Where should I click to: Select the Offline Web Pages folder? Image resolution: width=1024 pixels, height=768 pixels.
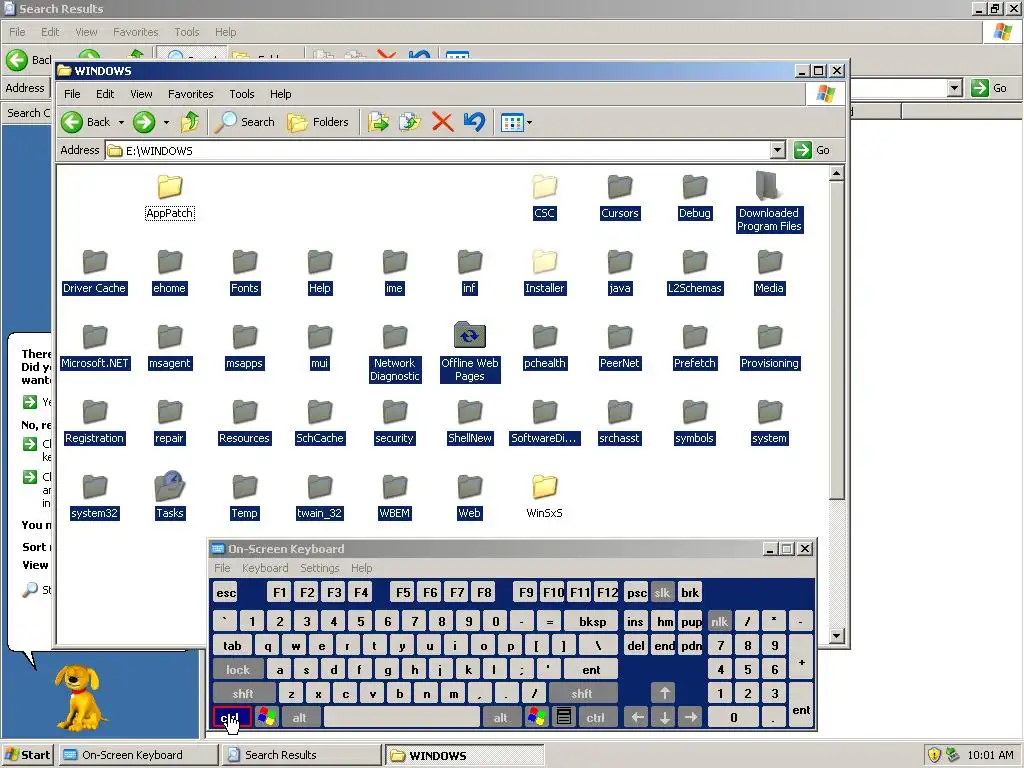pyautogui.click(x=470, y=352)
